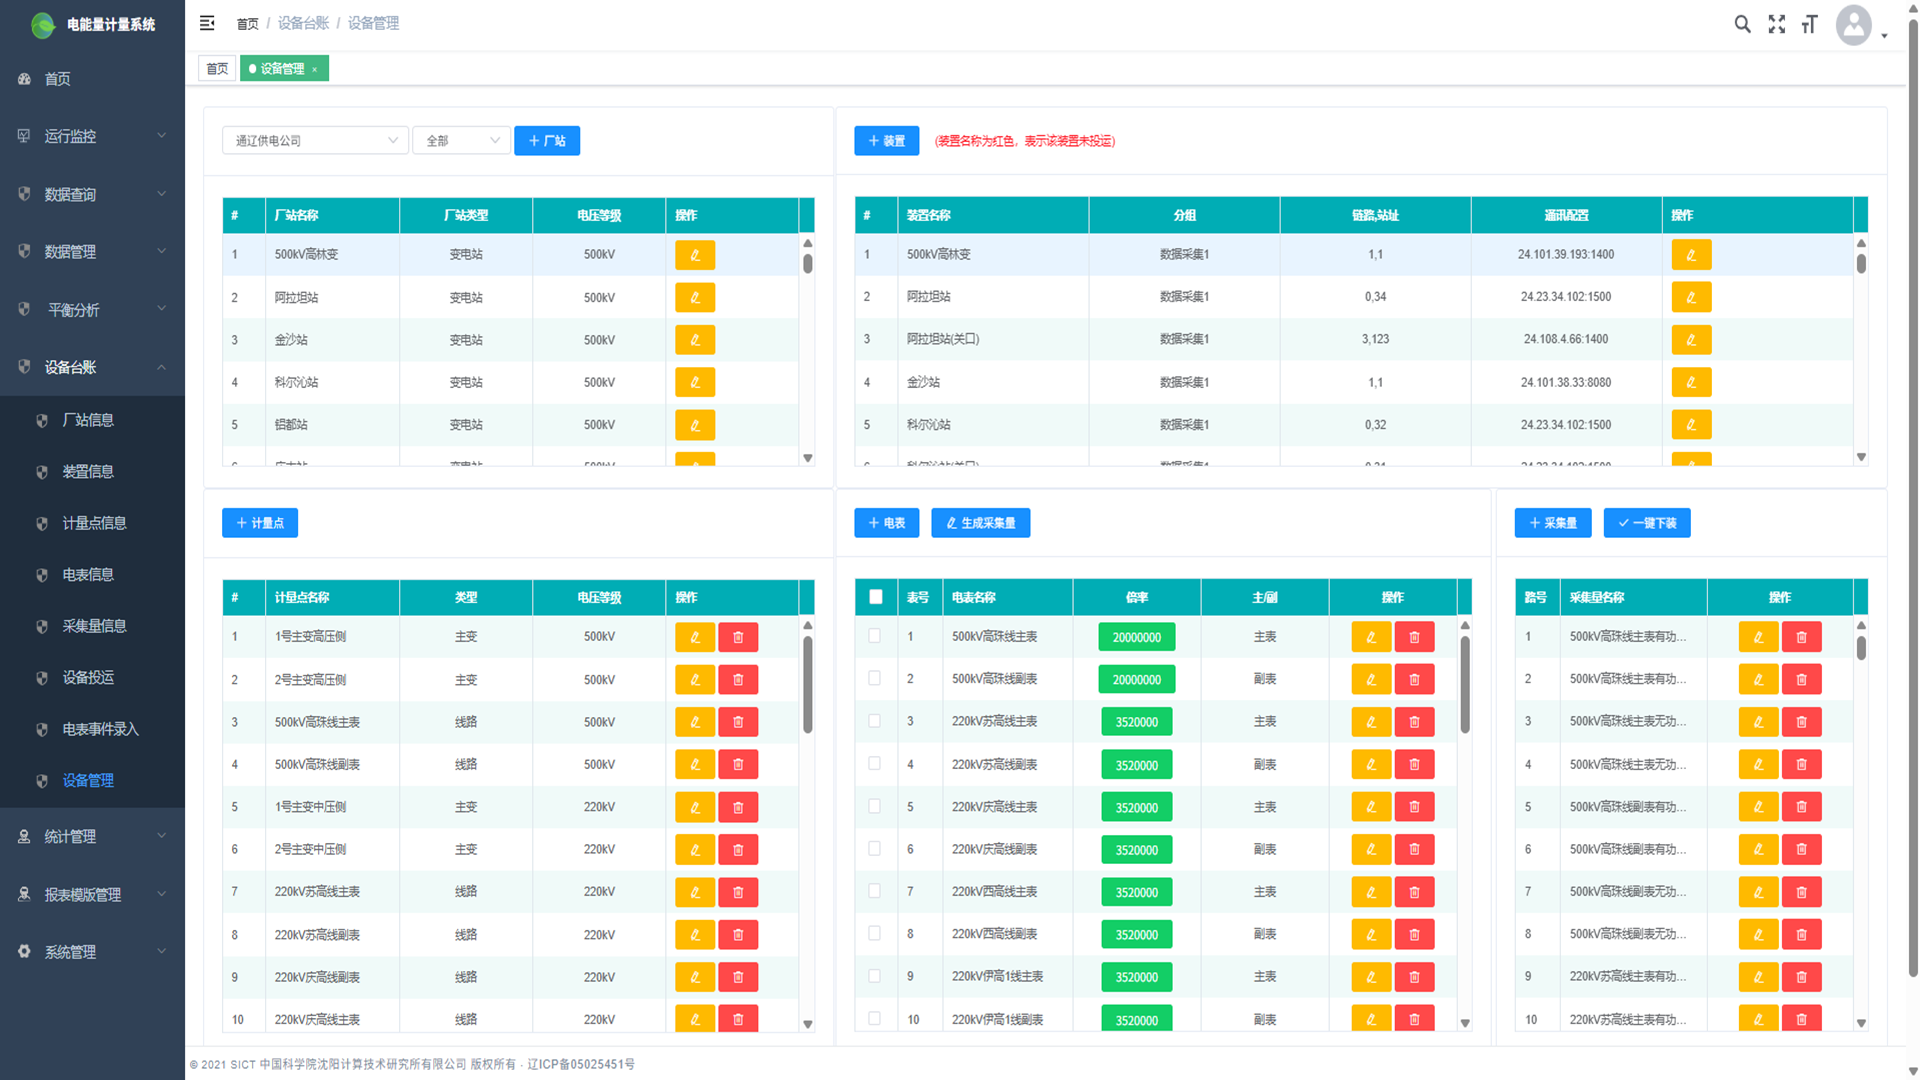Click the 生成采集量 button
The height and width of the screenshot is (1080, 1920).
980,523
